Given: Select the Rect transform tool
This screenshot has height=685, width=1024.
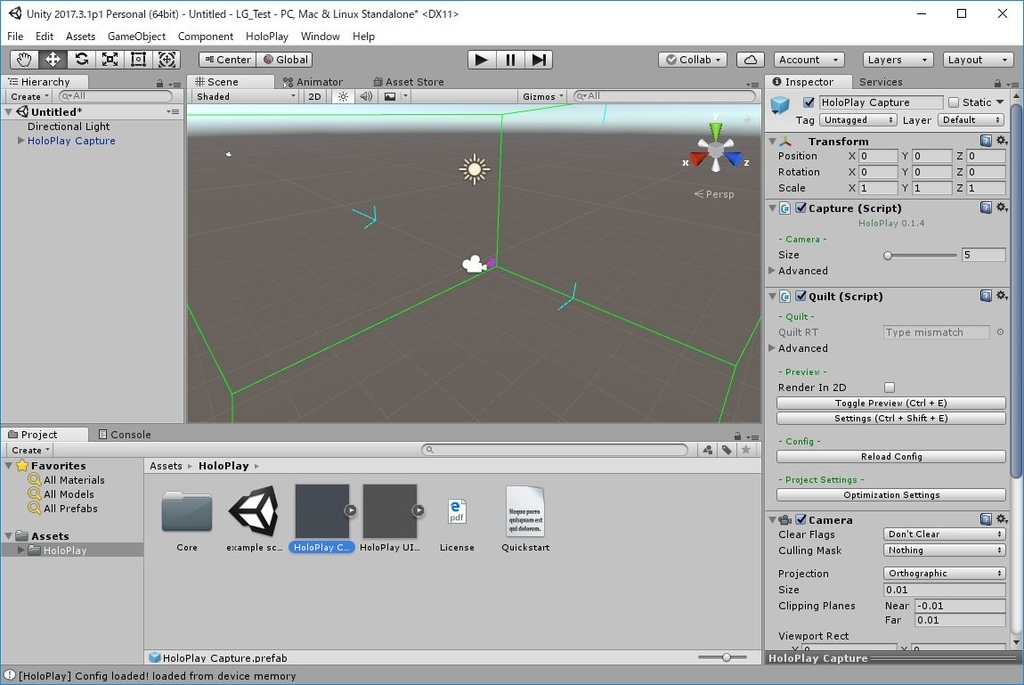Looking at the screenshot, I should pyautogui.click(x=138, y=59).
